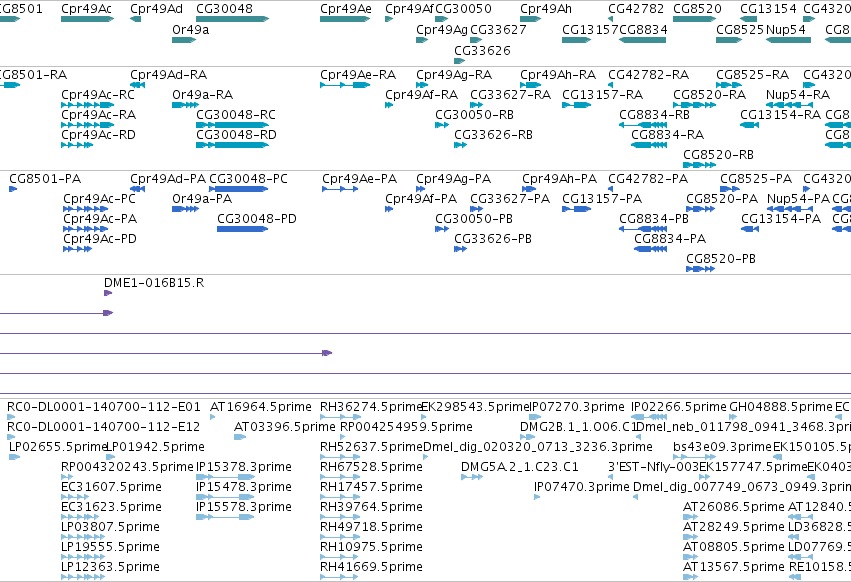Select the DME1-016B15.R feature
The height and width of the screenshot is (582, 851).
click(x=154, y=283)
